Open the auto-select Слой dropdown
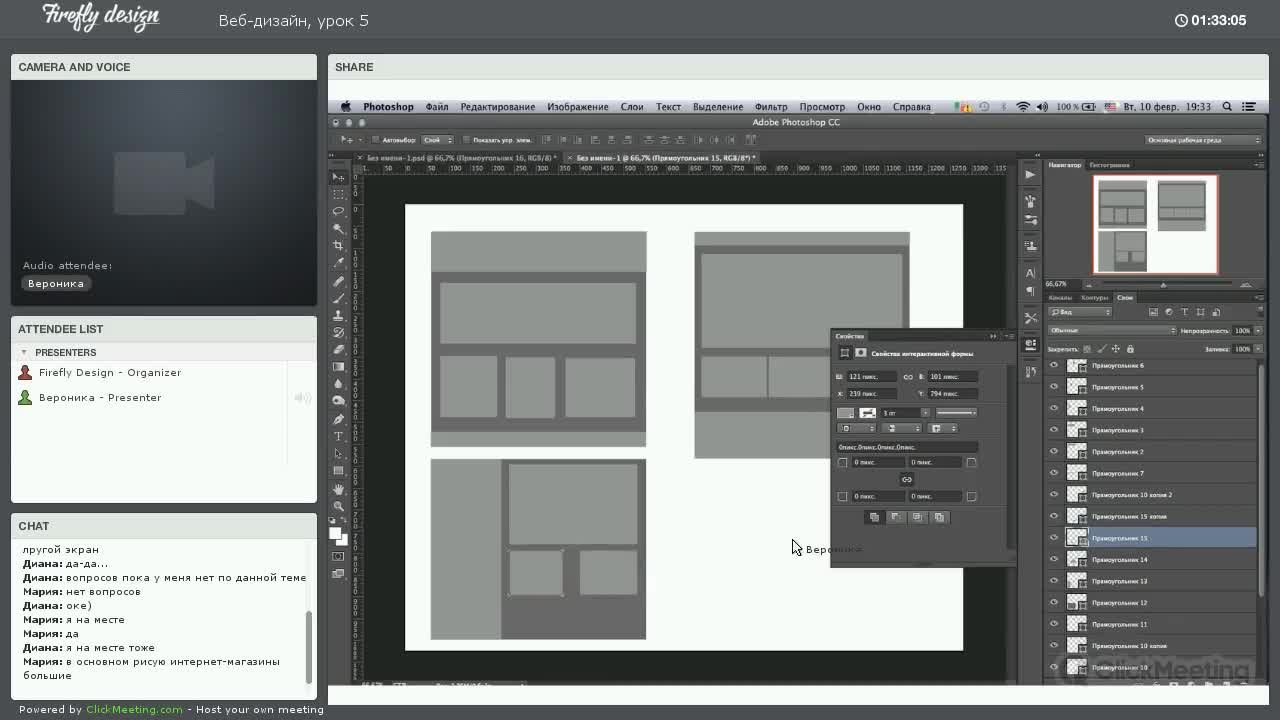 tap(437, 140)
